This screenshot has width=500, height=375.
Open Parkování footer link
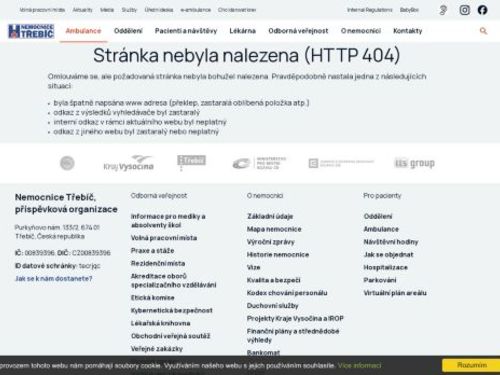tap(380, 280)
